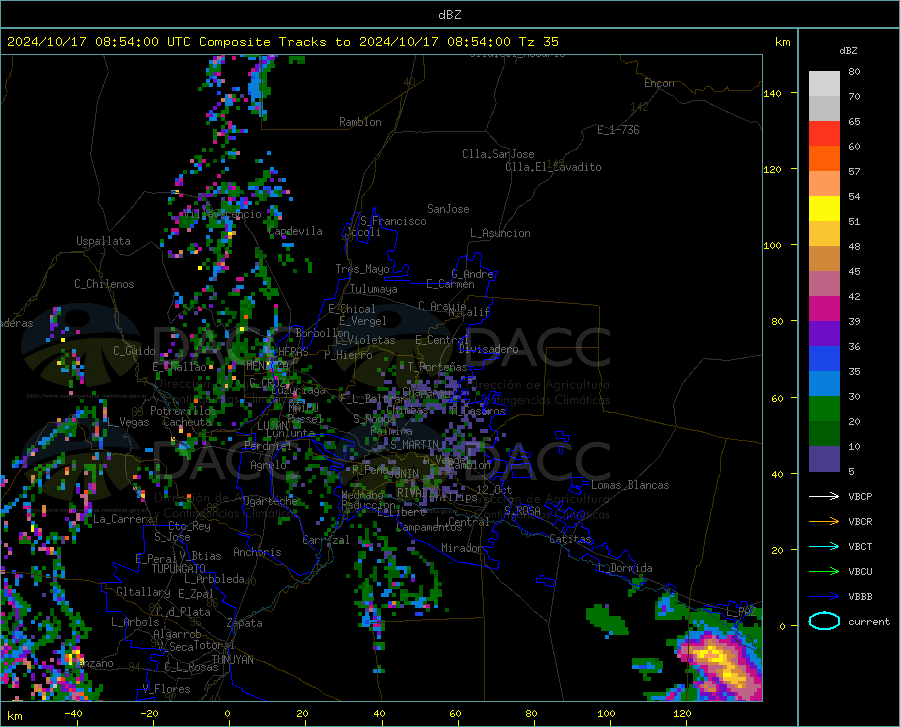Image resolution: width=900 pixels, height=727 pixels.
Task: Click the 'Tz 35' threshold text
Action: 538,42
